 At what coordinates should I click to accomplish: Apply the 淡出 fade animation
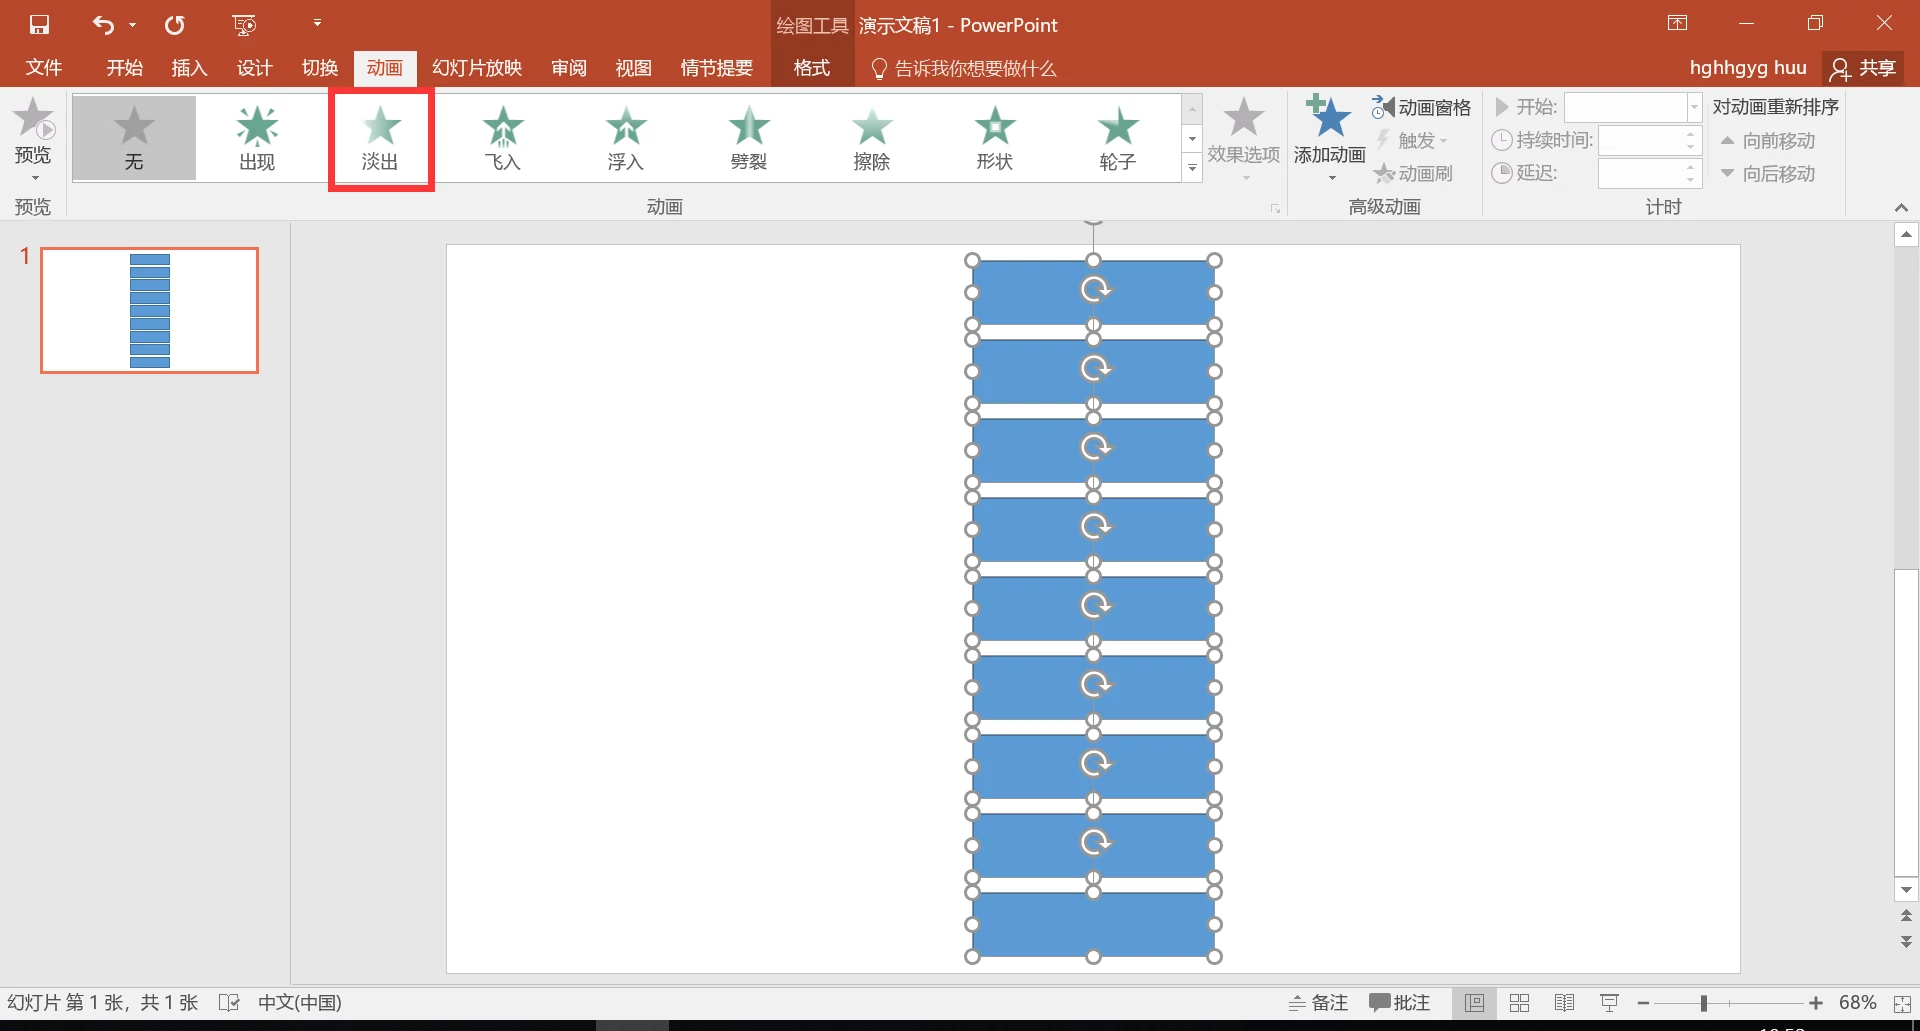(380, 138)
